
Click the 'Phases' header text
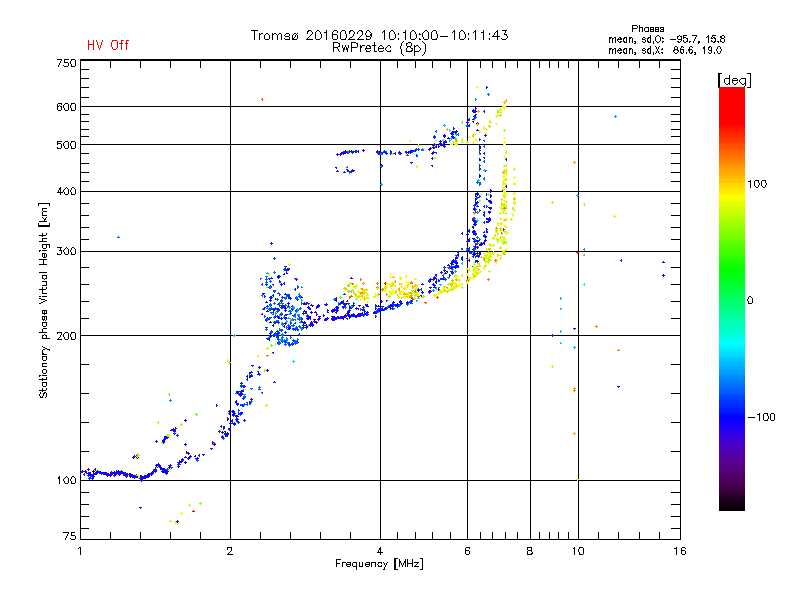pyautogui.click(x=647, y=29)
